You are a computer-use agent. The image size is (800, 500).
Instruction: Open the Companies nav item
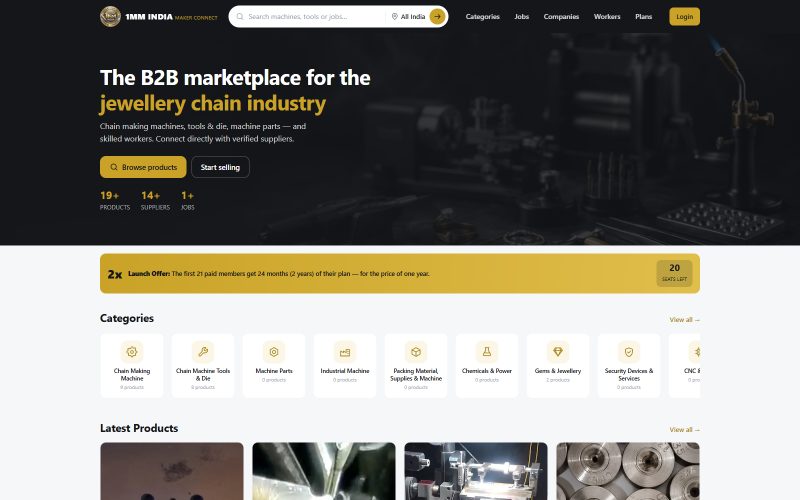561,16
